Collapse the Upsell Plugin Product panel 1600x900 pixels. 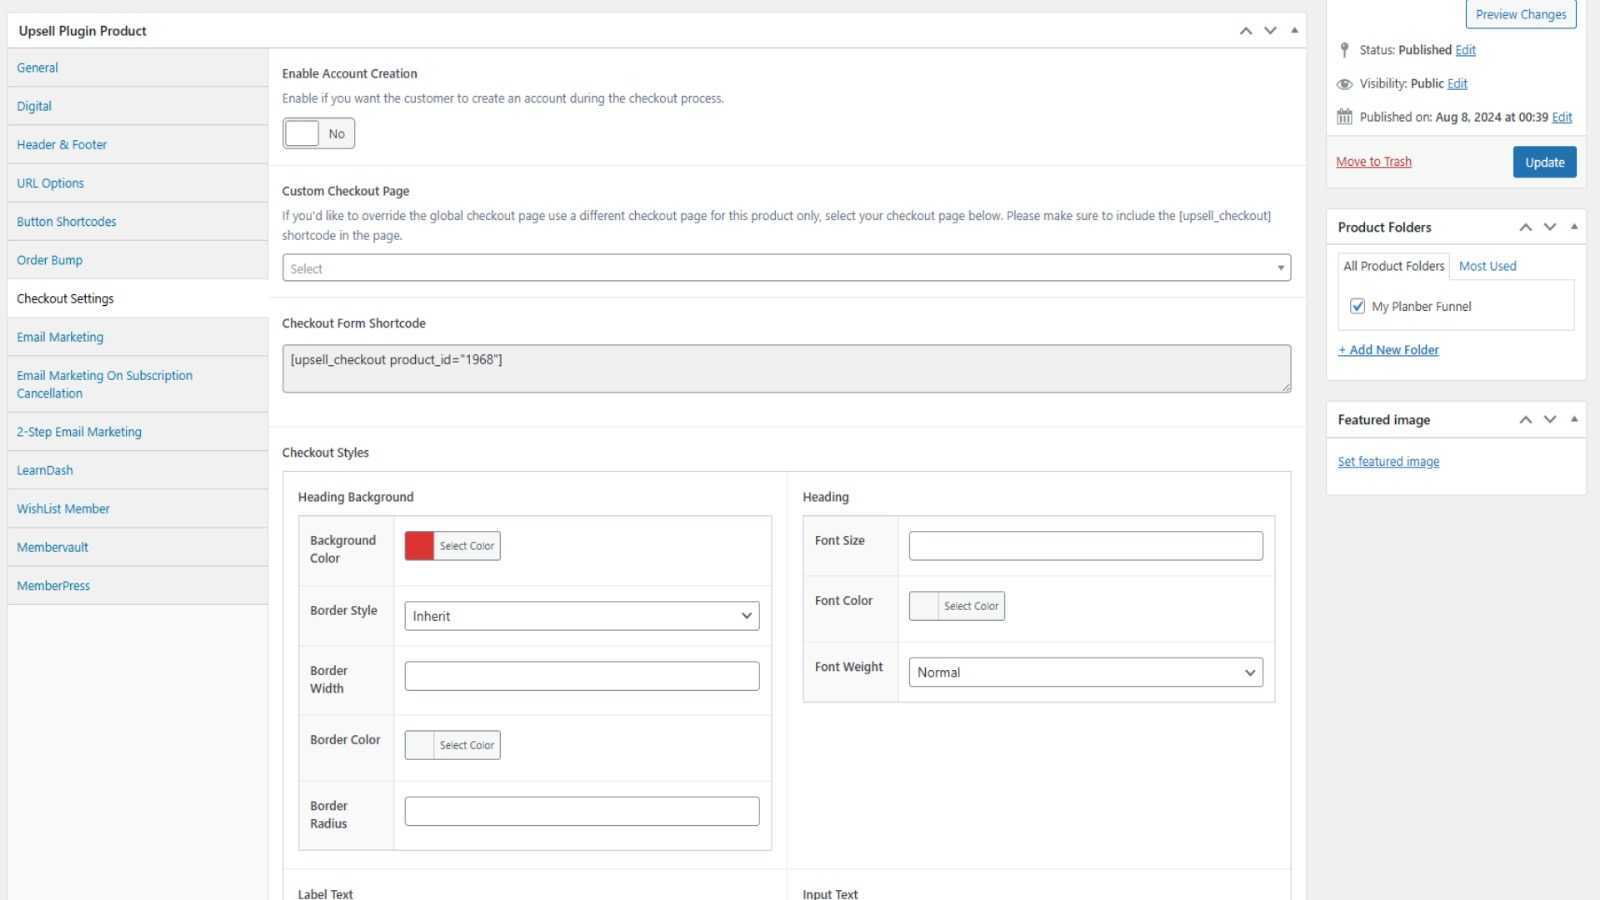tap(1294, 31)
